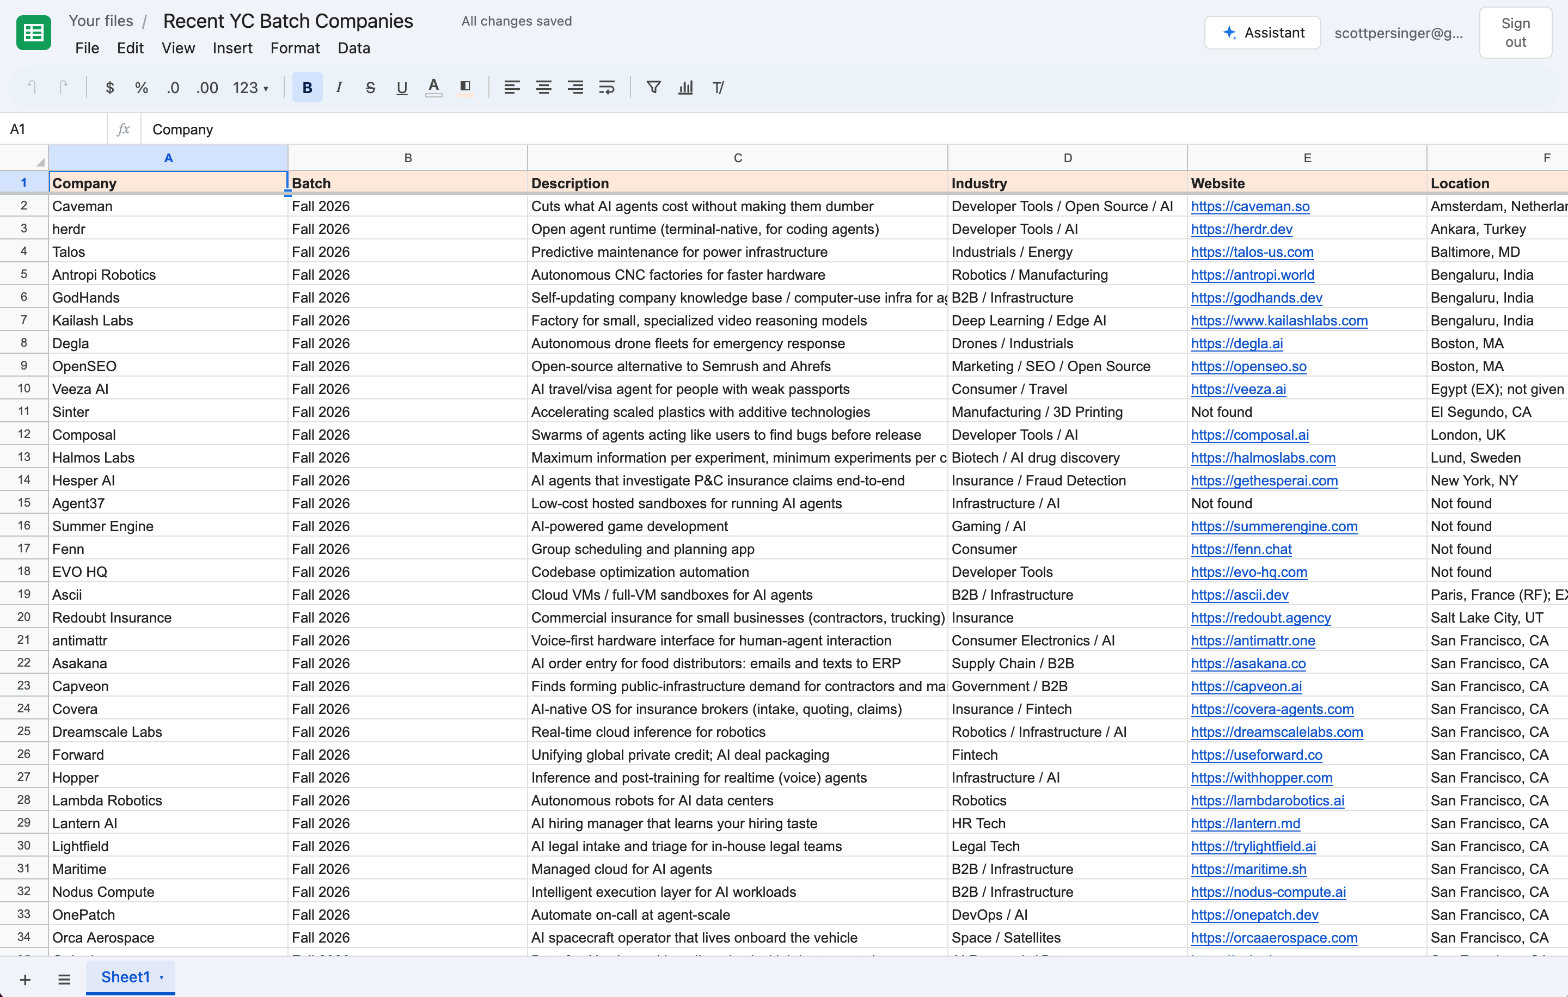Click the select-all corner box
1568x997 pixels.
[24, 158]
